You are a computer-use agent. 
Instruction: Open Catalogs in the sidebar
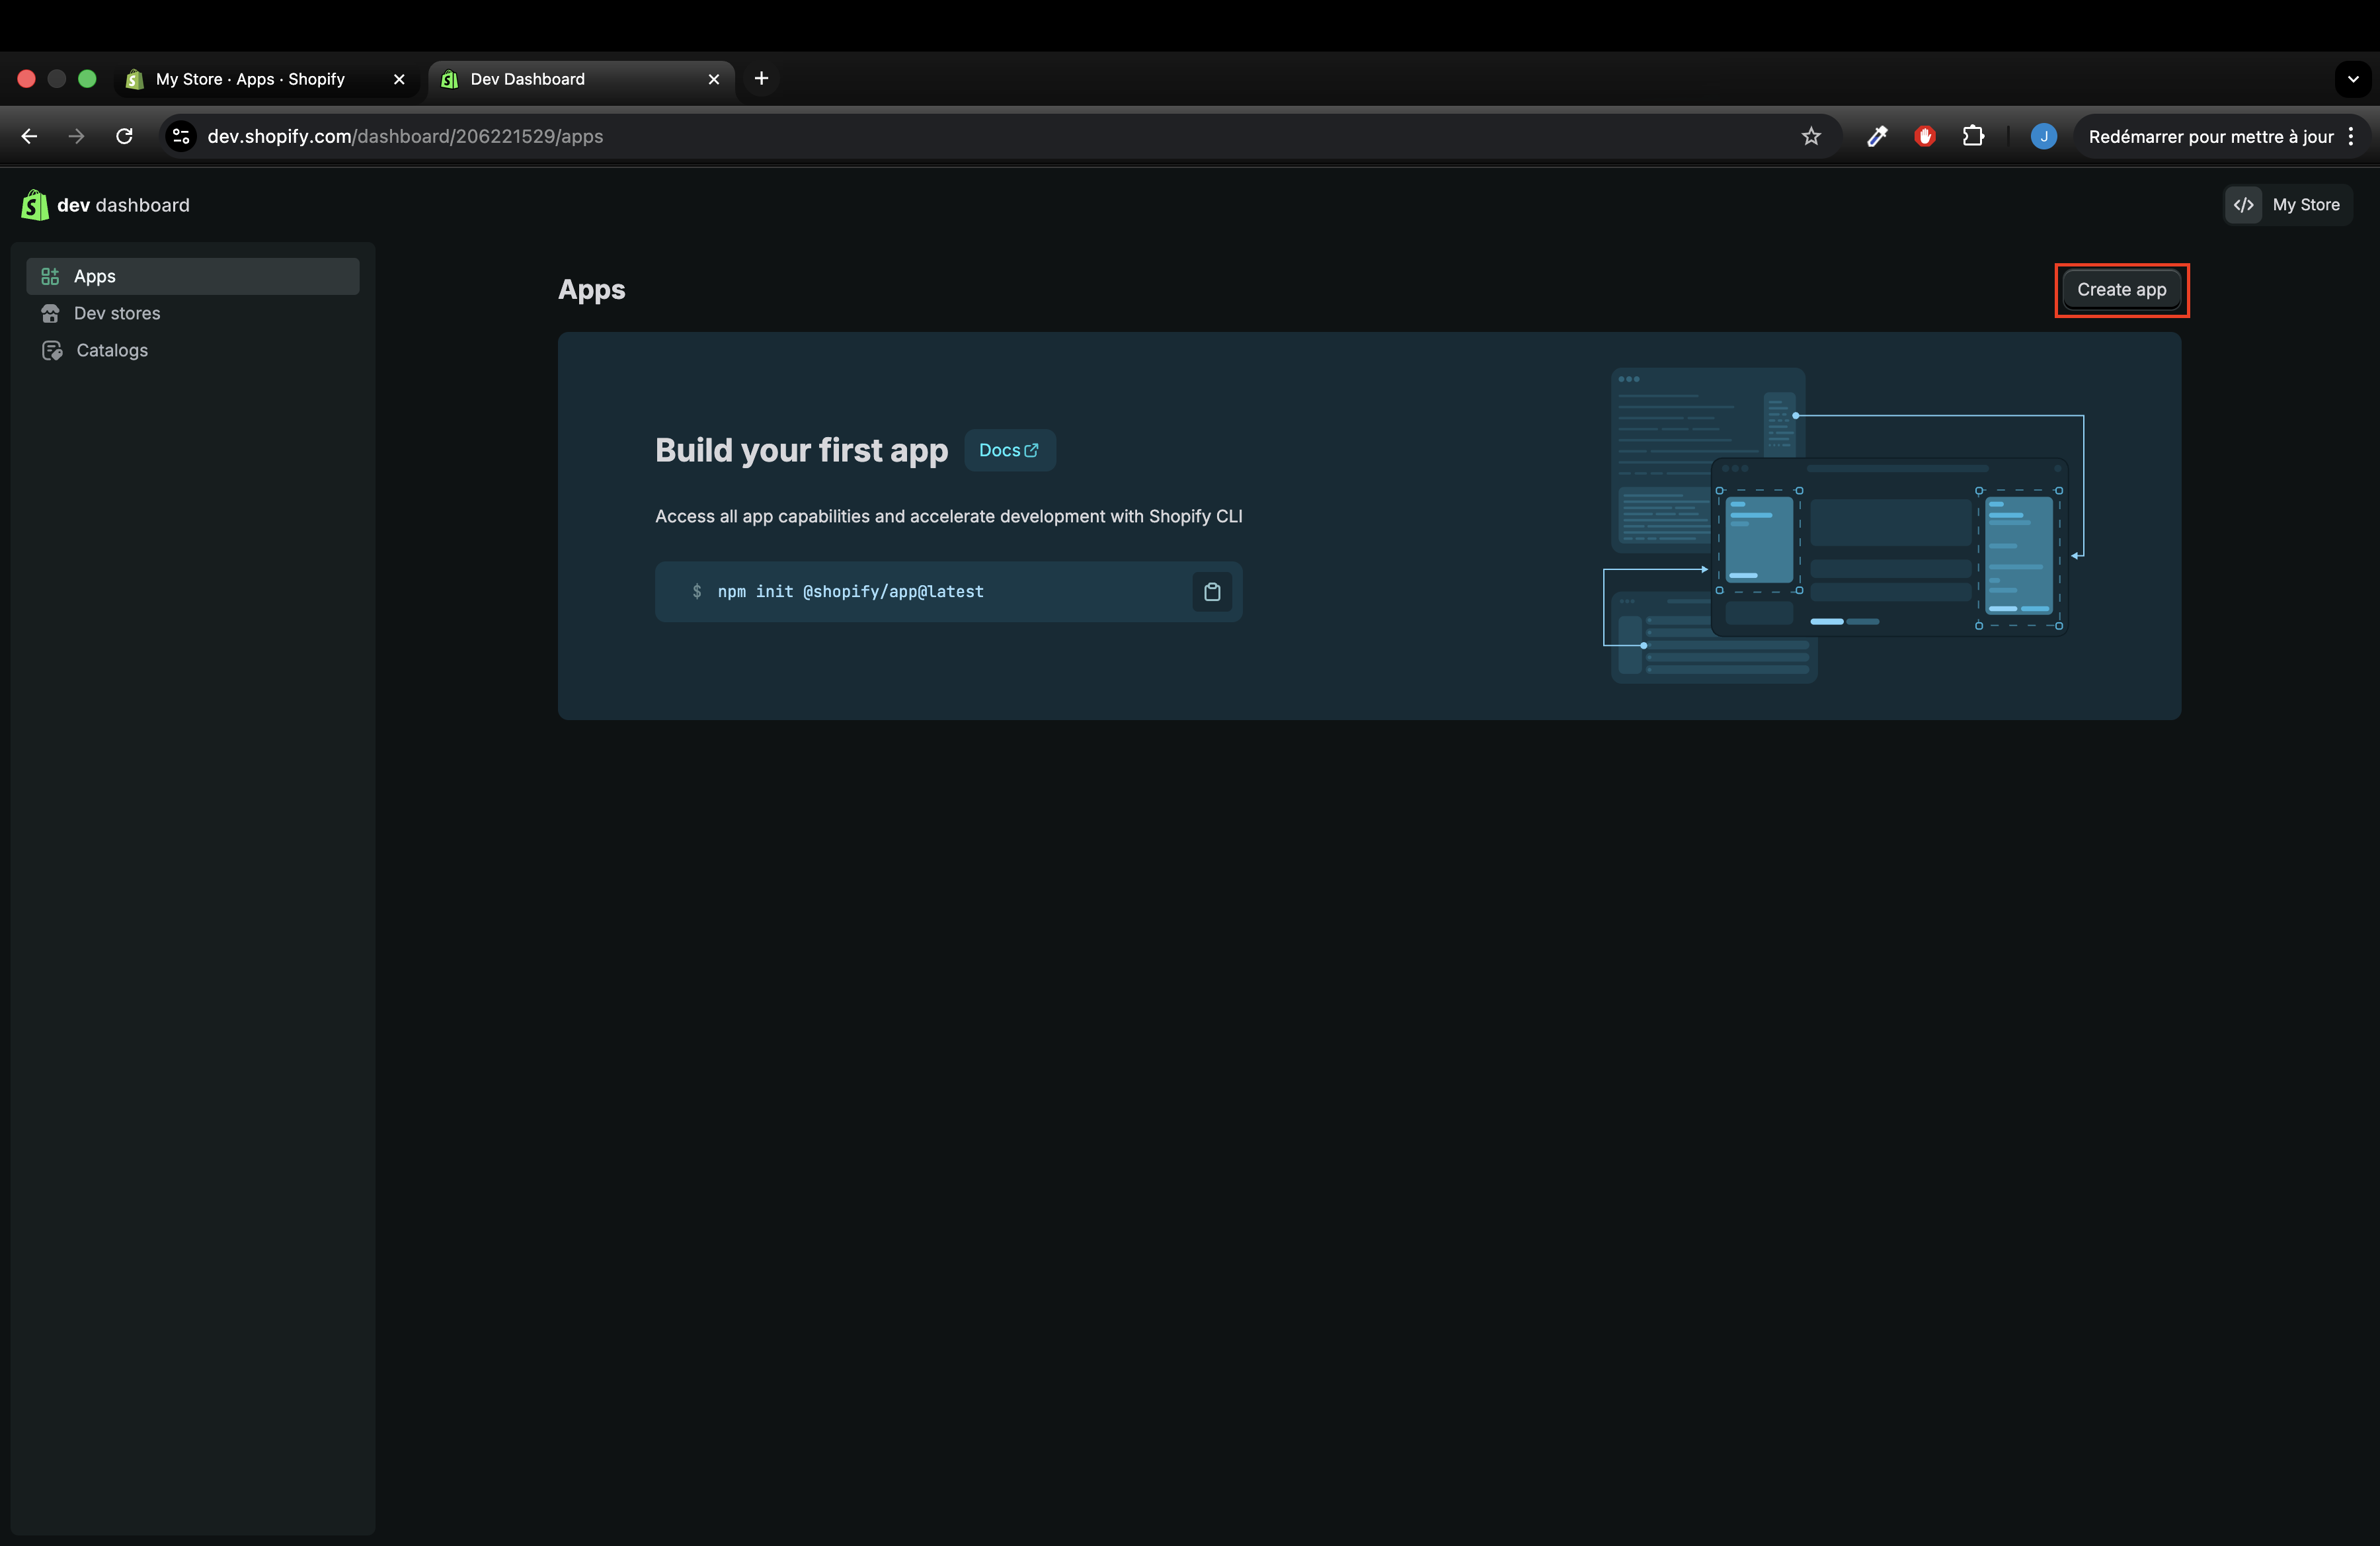tap(112, 350)
